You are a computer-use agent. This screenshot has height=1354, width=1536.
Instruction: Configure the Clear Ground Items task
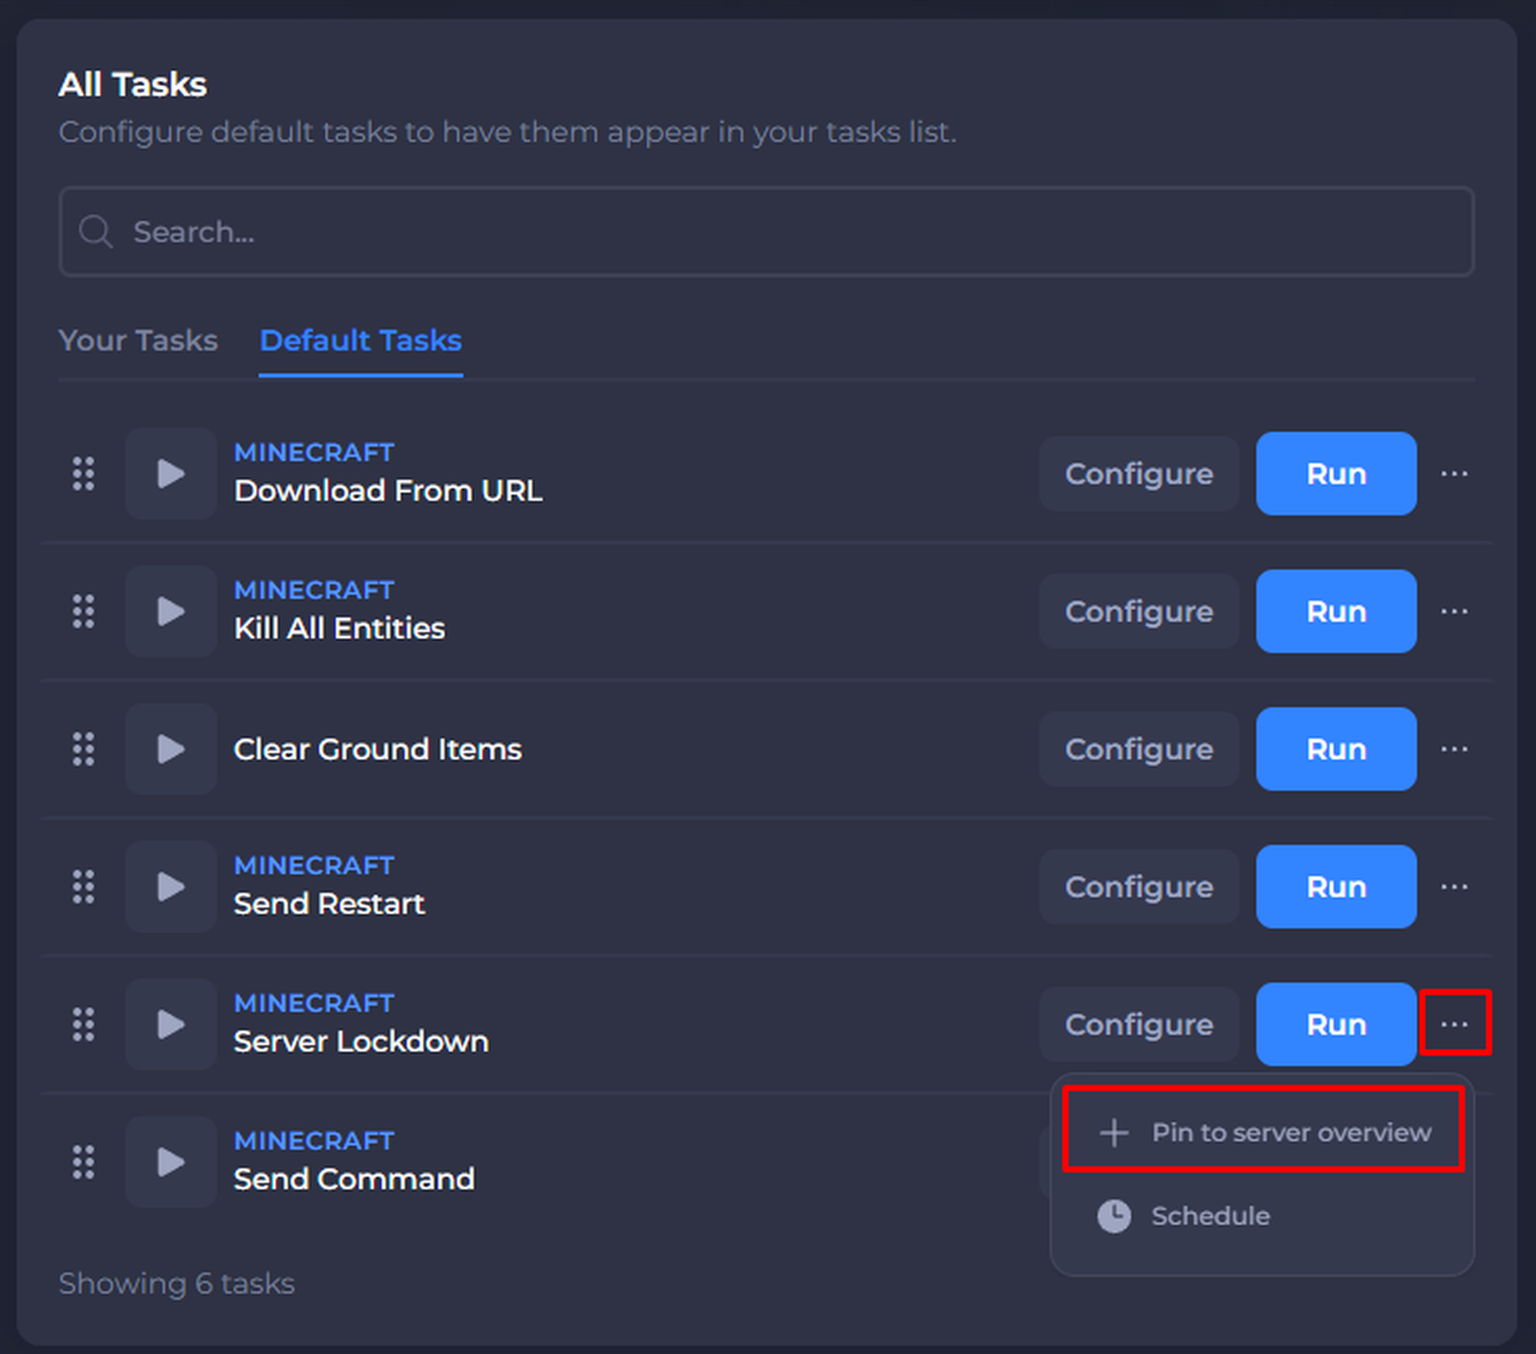(1139, 749)
